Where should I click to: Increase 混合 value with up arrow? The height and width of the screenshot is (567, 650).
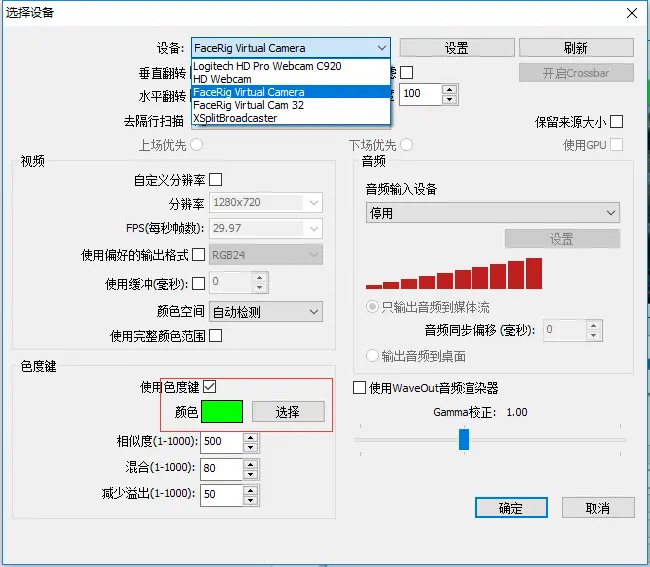250,463
